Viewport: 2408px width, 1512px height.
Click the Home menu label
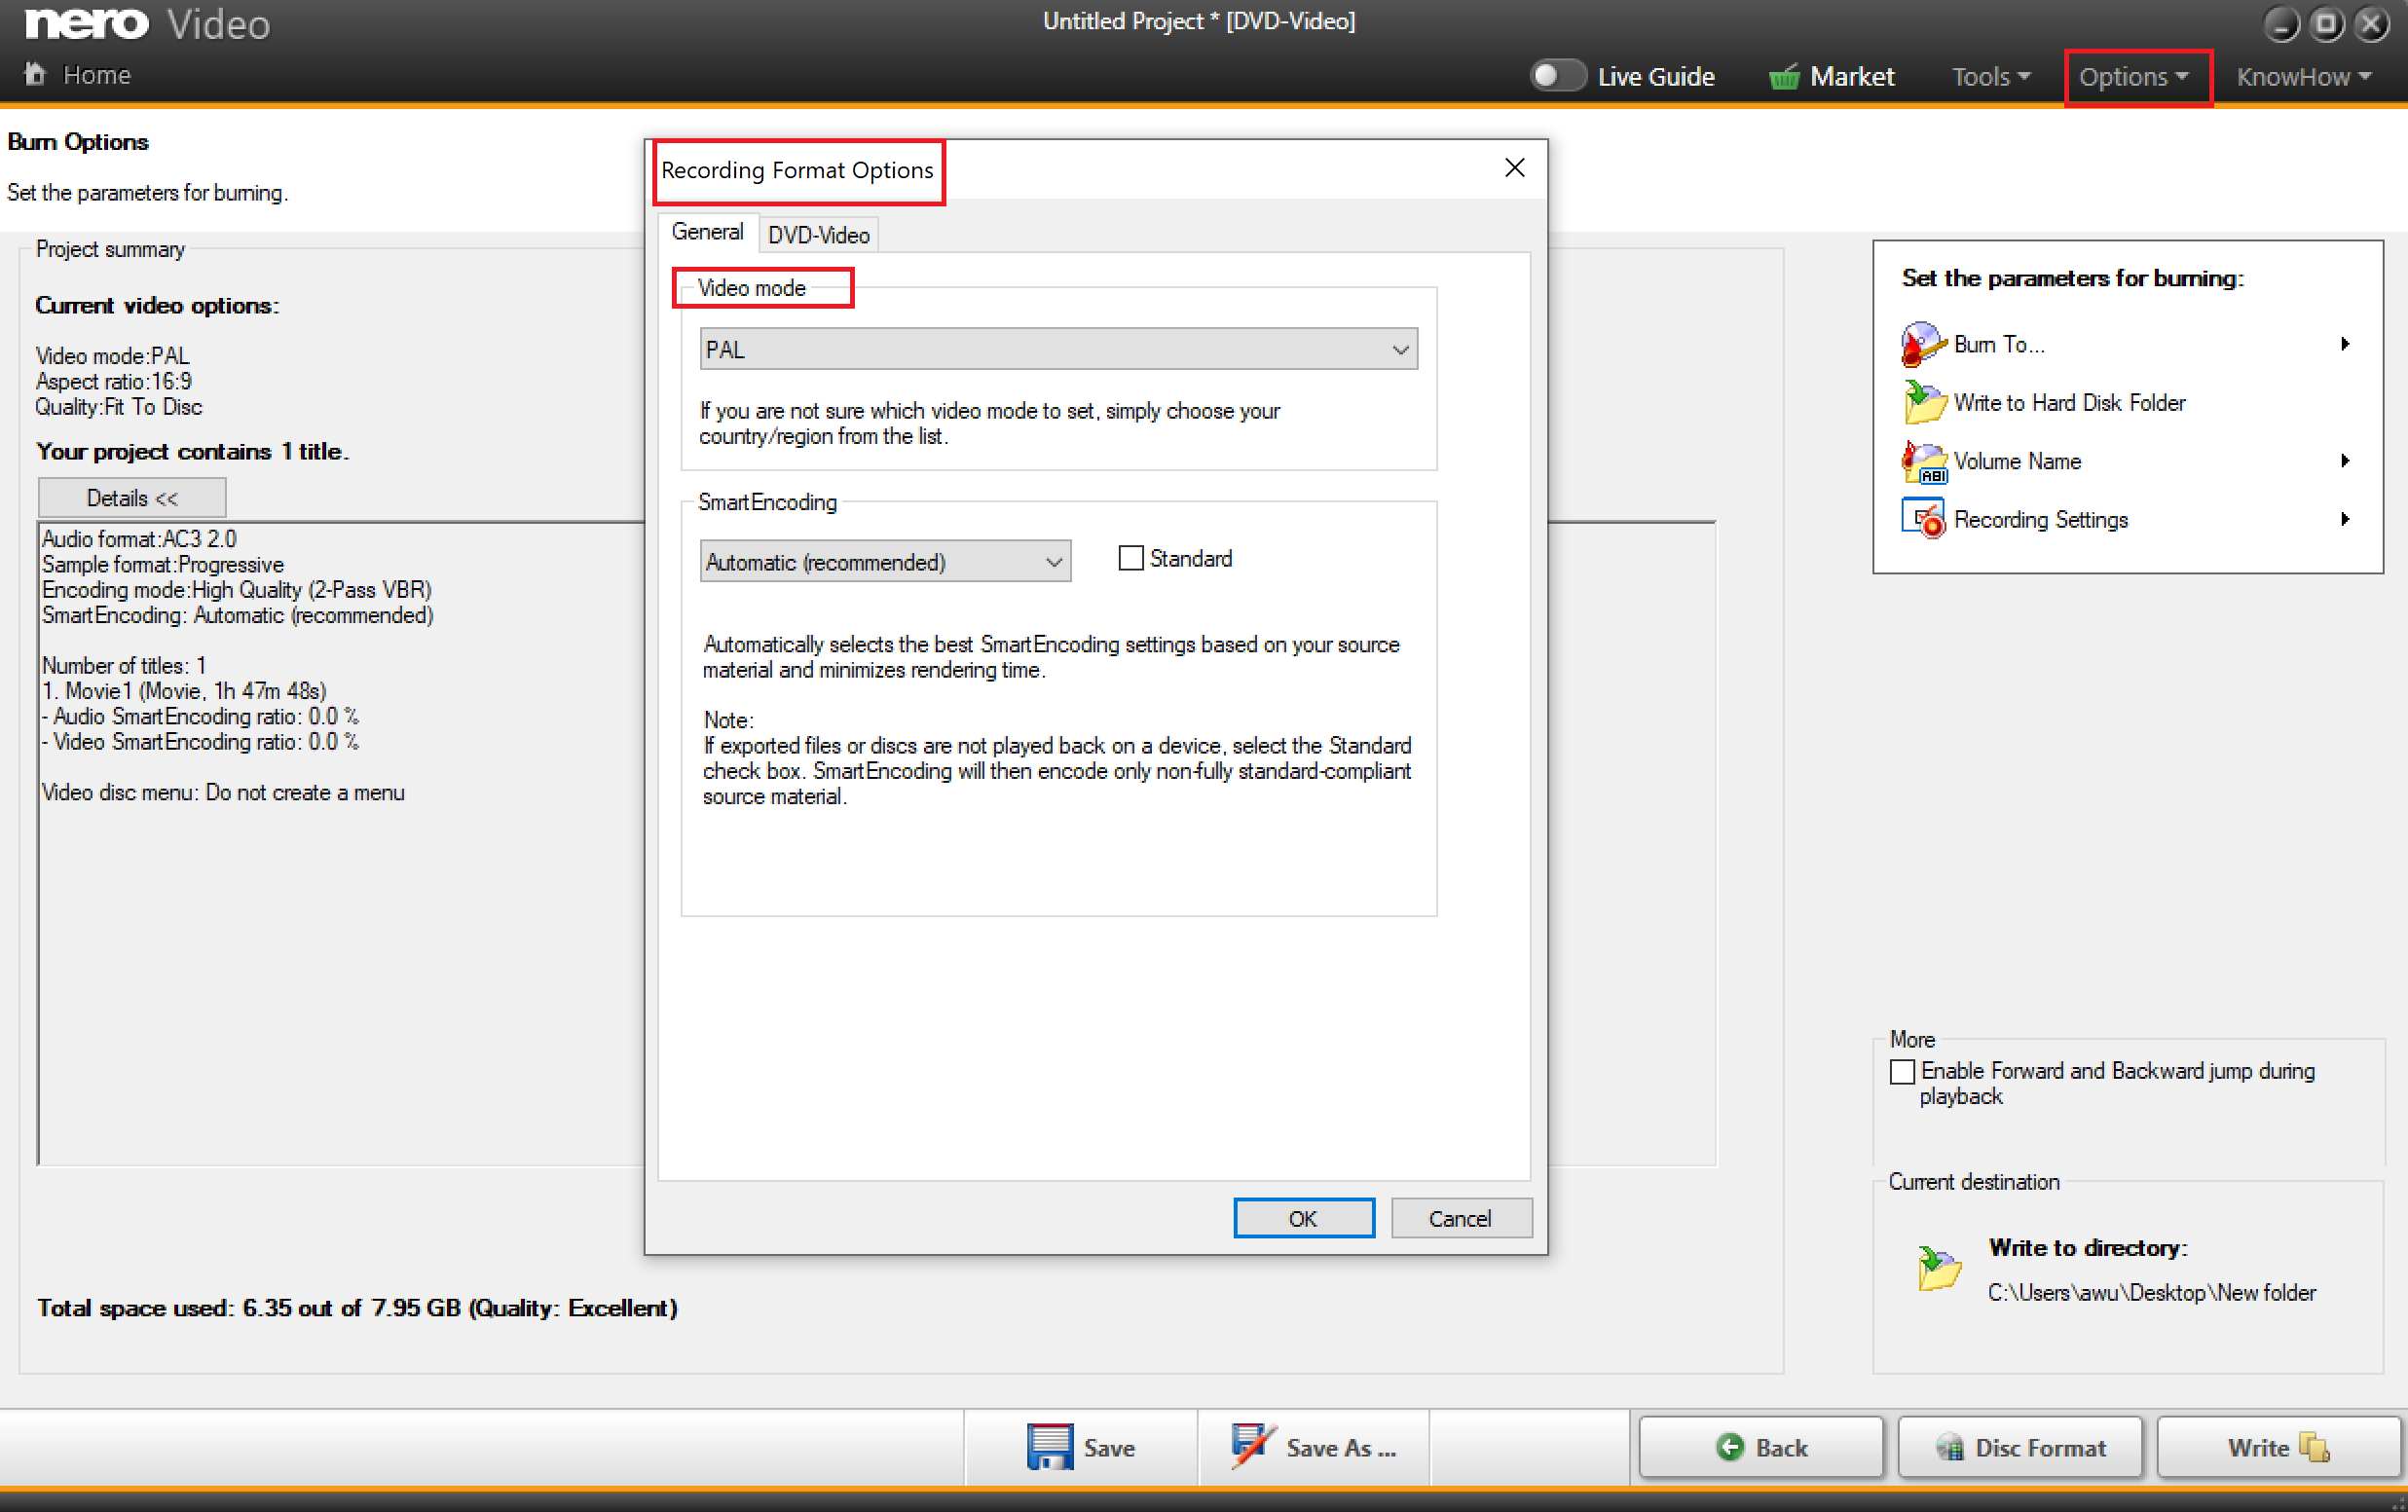pos(97,75)
